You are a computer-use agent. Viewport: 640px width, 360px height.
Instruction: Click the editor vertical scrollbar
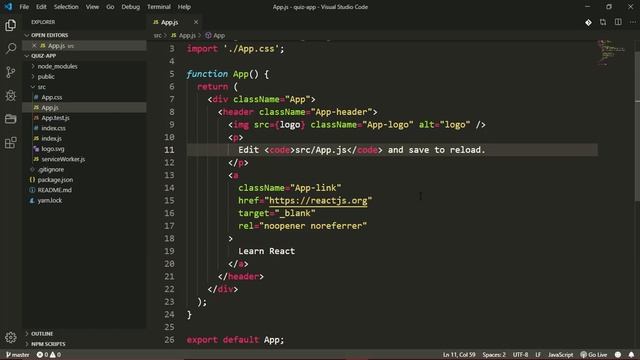click(x=637, y=127)
